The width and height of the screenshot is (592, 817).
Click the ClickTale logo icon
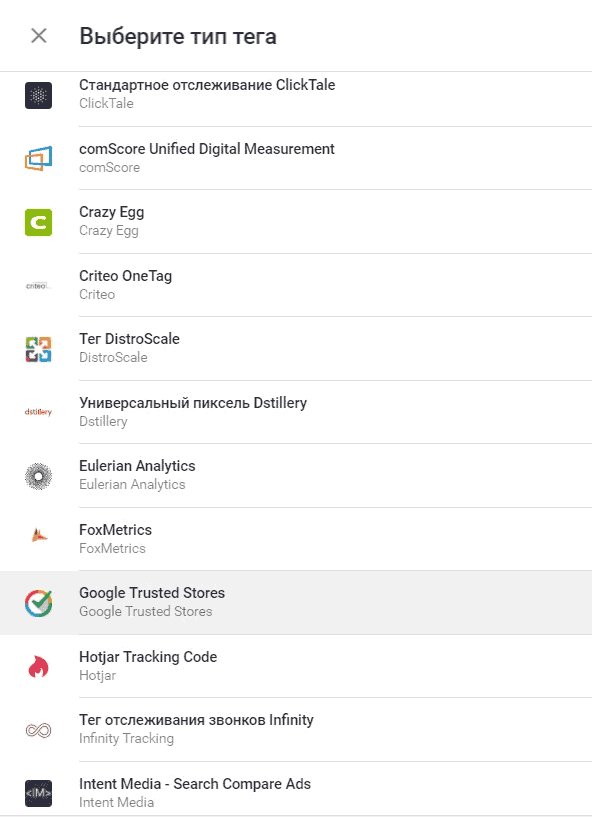point(39,95)
